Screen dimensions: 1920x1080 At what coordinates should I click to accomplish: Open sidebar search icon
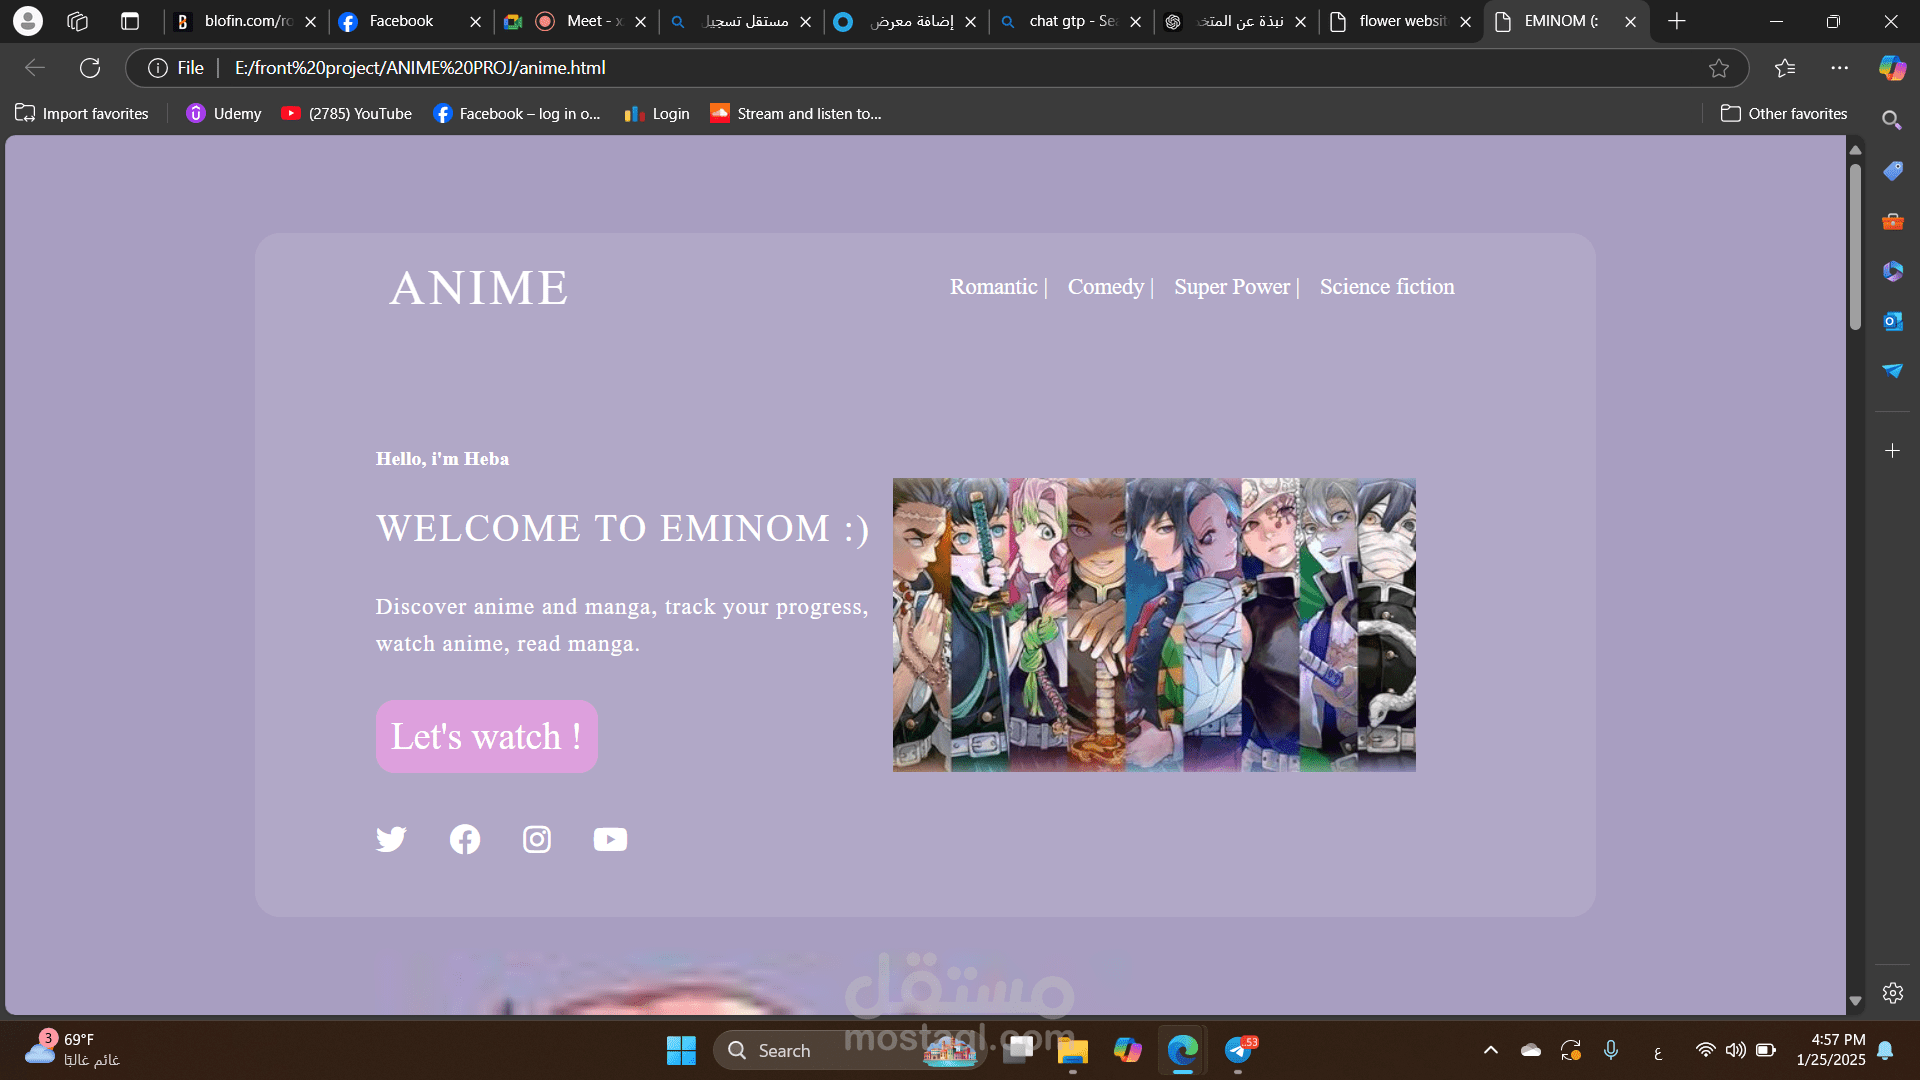1891,121
